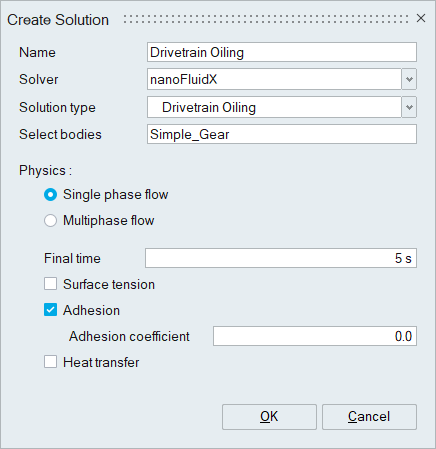This screenshot has height=449, width=436.
Task: Click the Select bodies field showing Simple_Gear
Action: [x=282, y=134]
